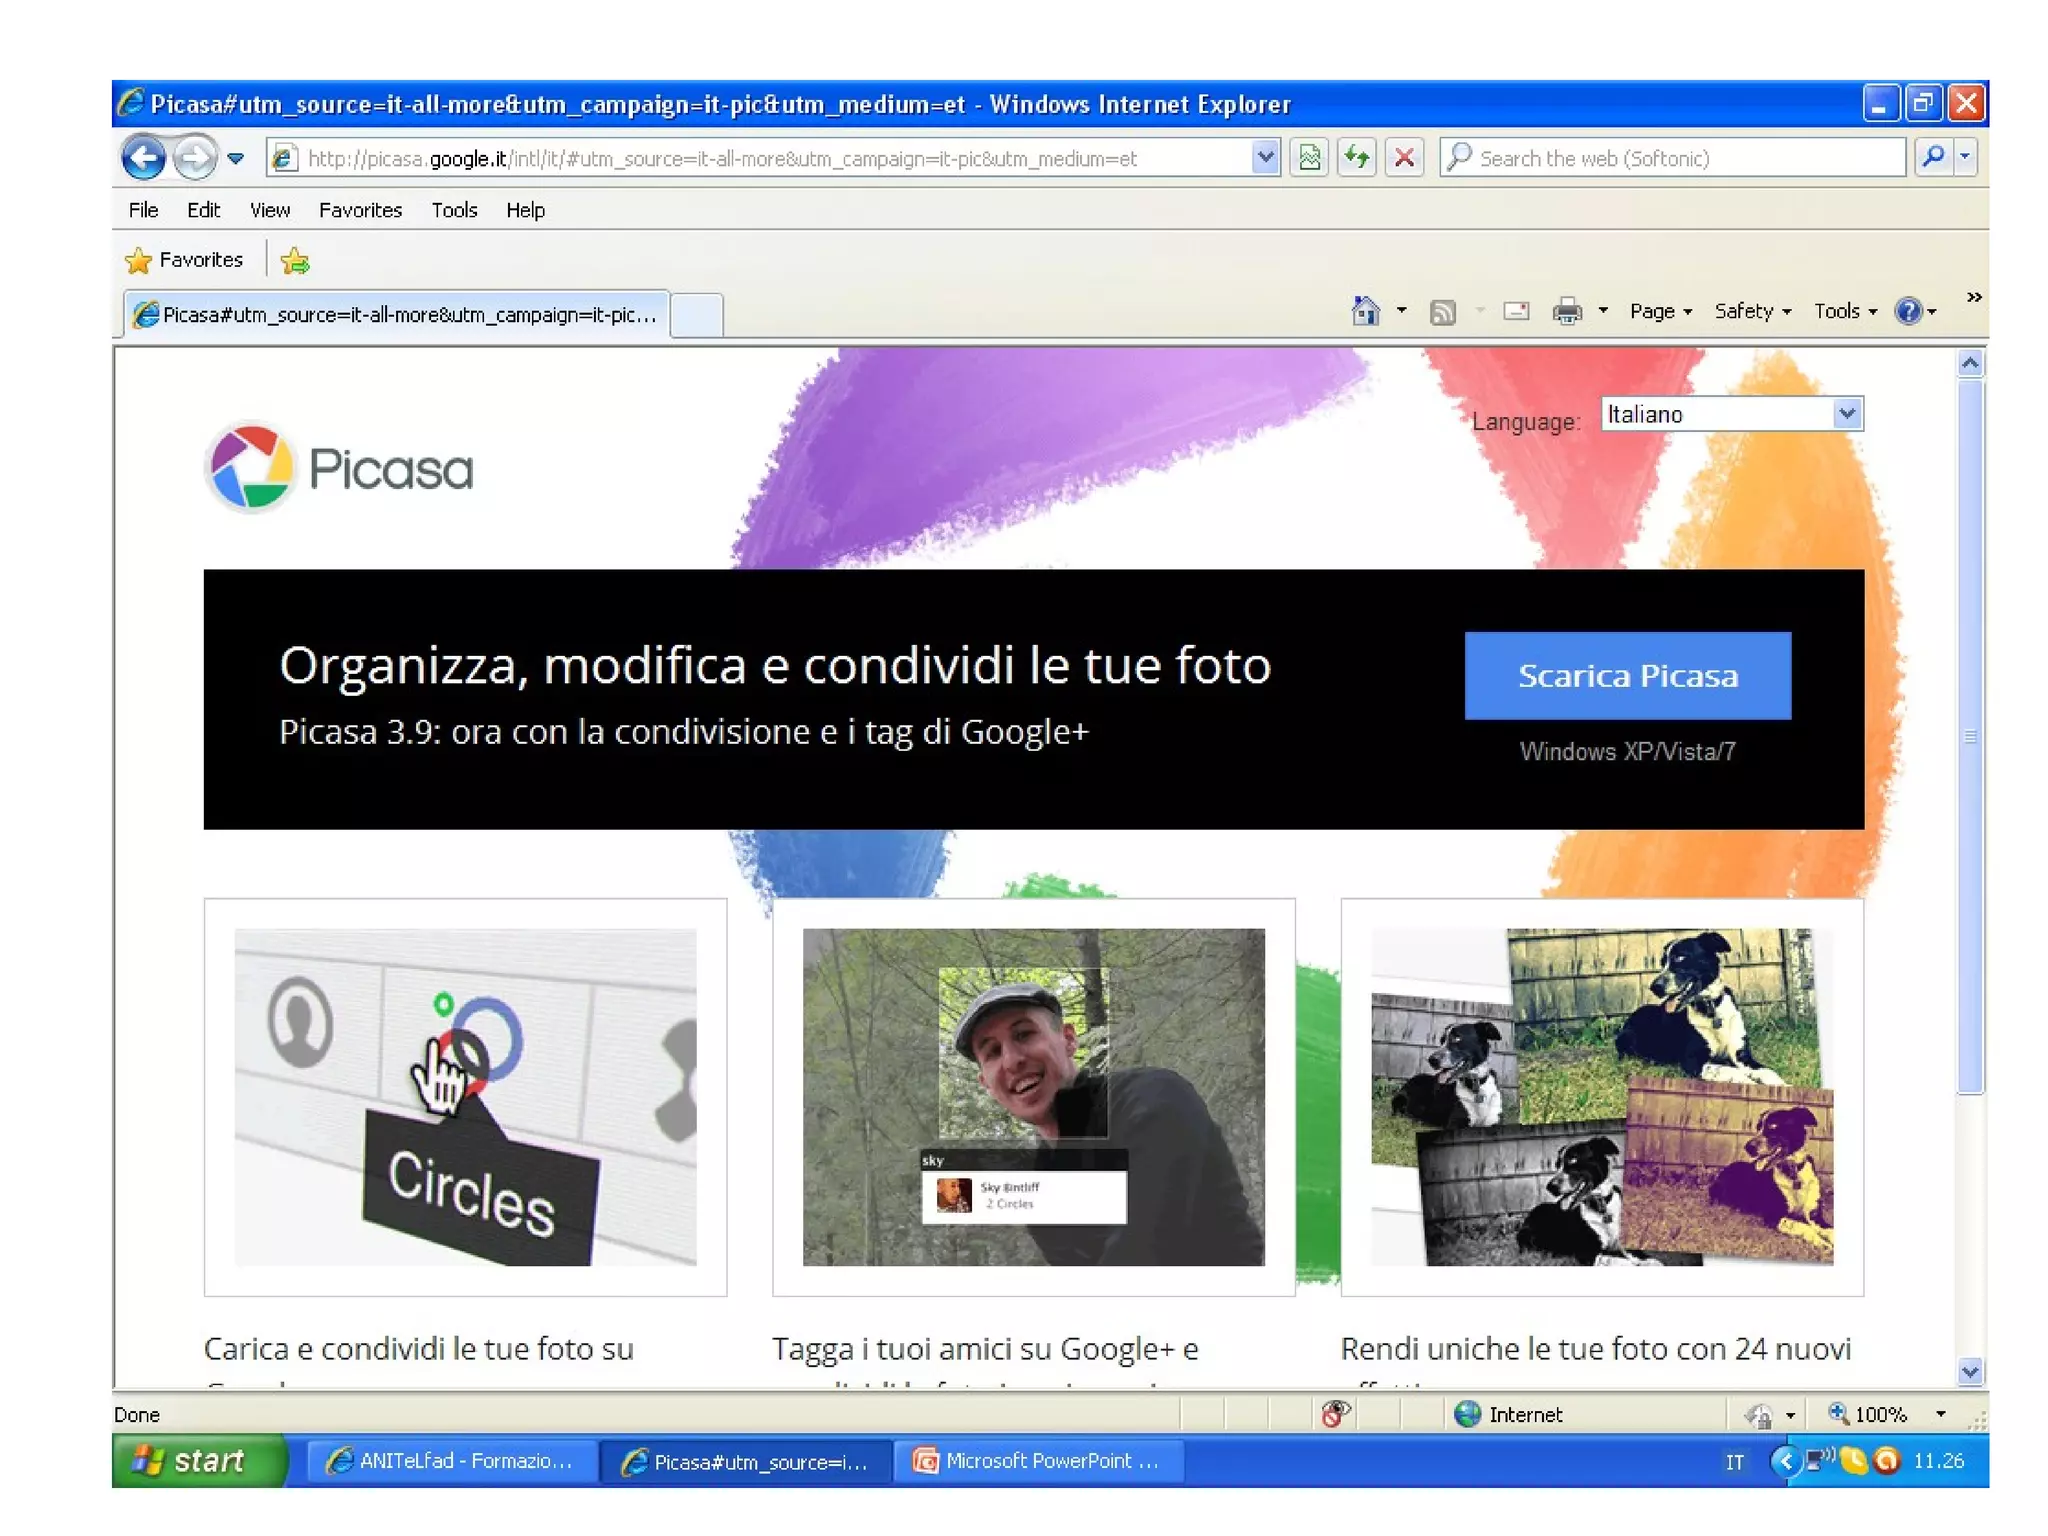
Task: Click the Print icon in command bar
Action: tap(1567, 312)
